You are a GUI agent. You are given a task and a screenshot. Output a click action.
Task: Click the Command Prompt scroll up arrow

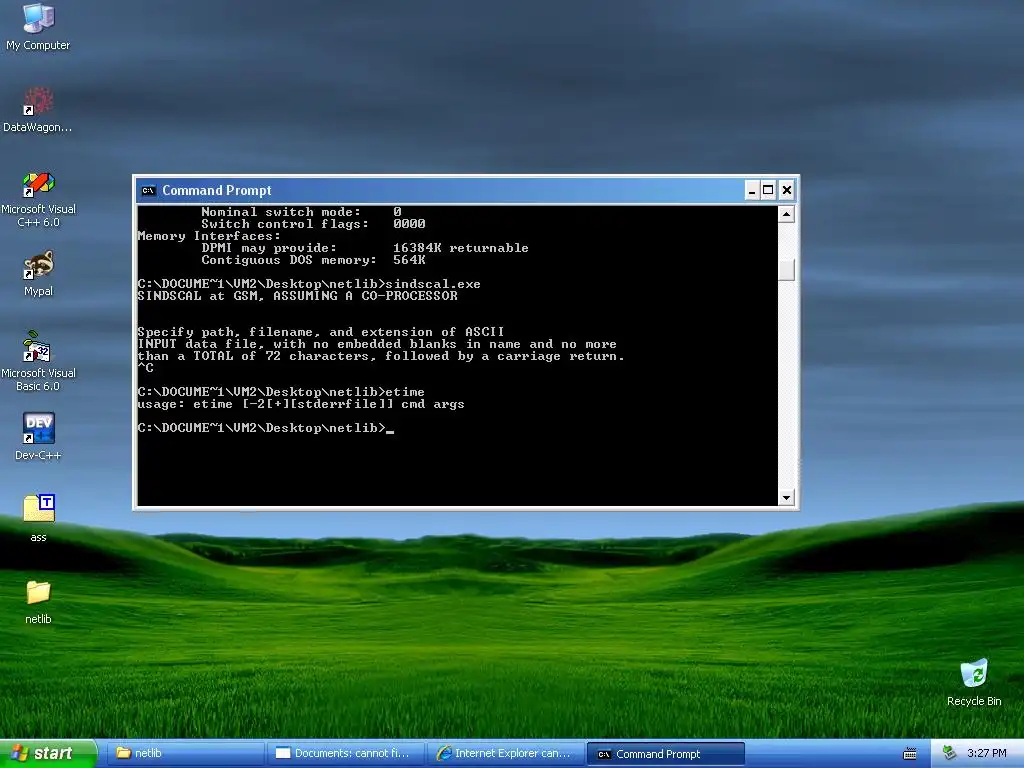[786, 214]
